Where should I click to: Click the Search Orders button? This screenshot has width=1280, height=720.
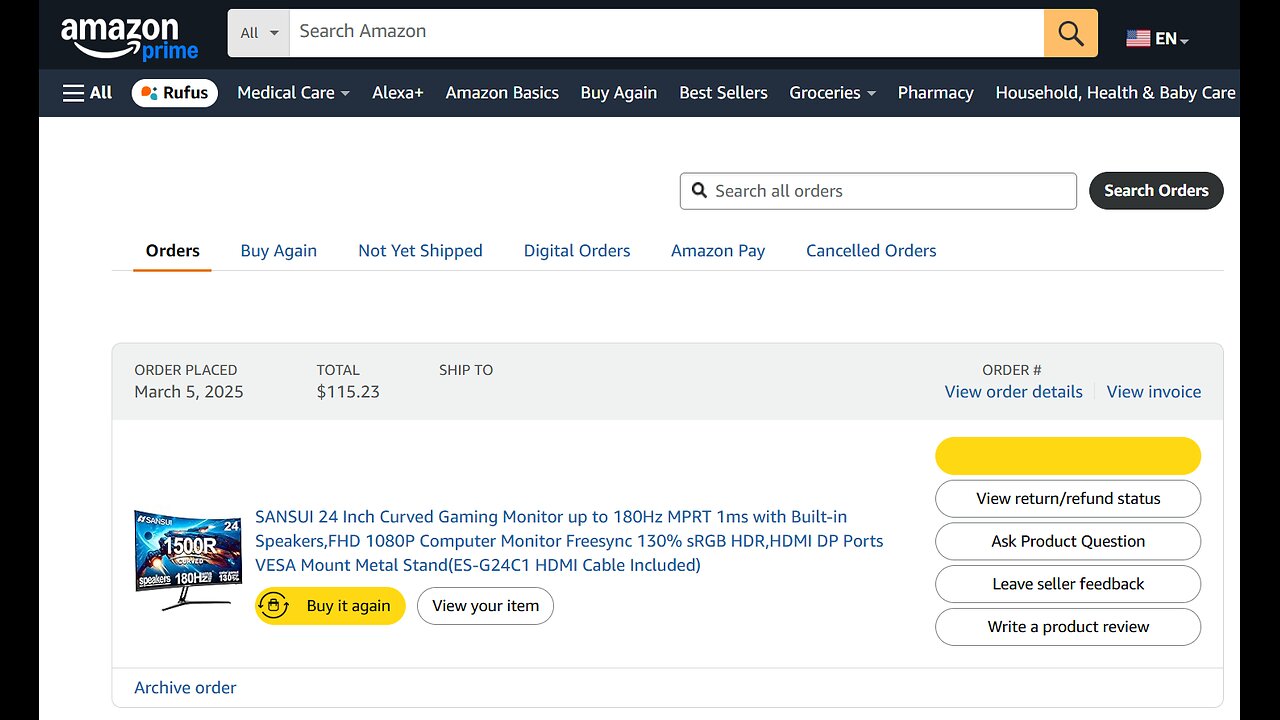pos(1156,191)
